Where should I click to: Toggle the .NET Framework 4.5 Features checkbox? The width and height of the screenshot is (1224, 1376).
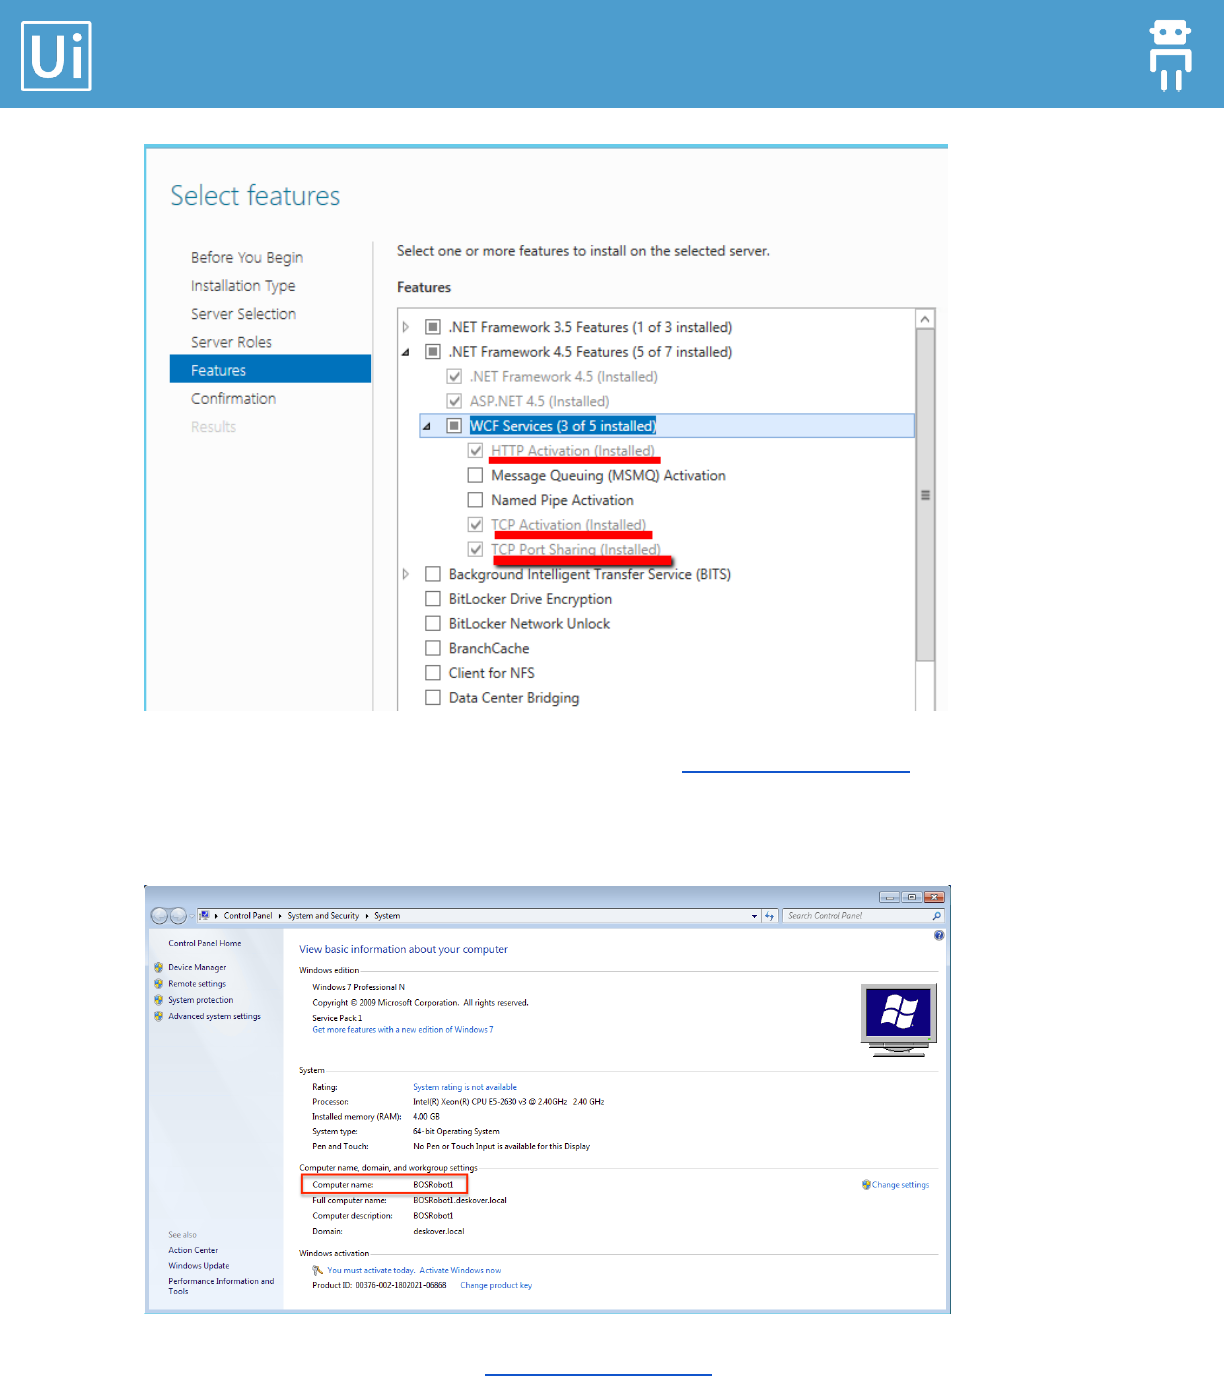433,352
